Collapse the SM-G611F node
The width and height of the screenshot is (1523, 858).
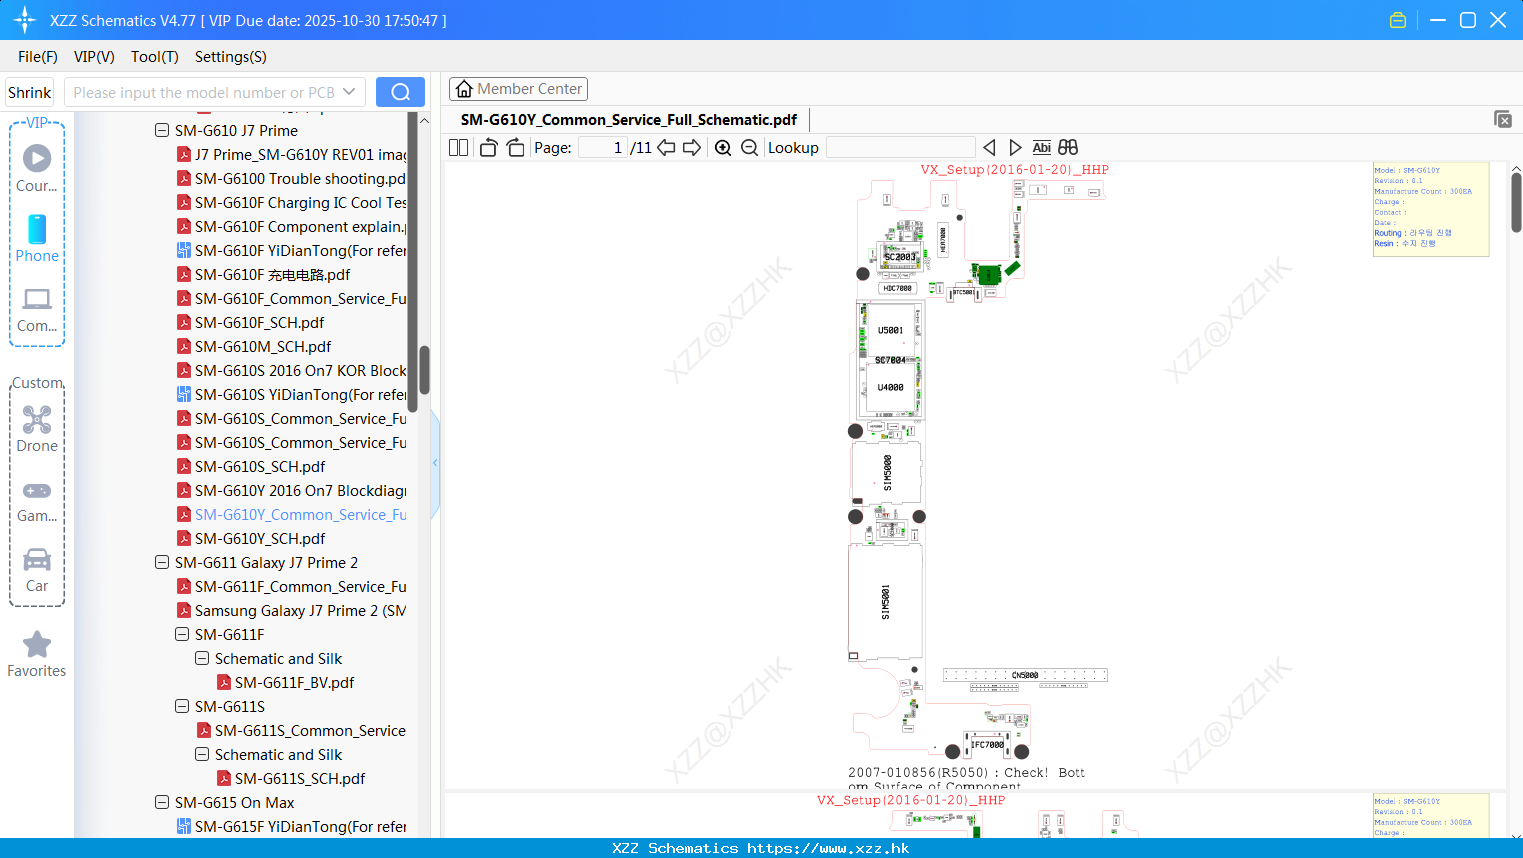[x=182, y=634]
